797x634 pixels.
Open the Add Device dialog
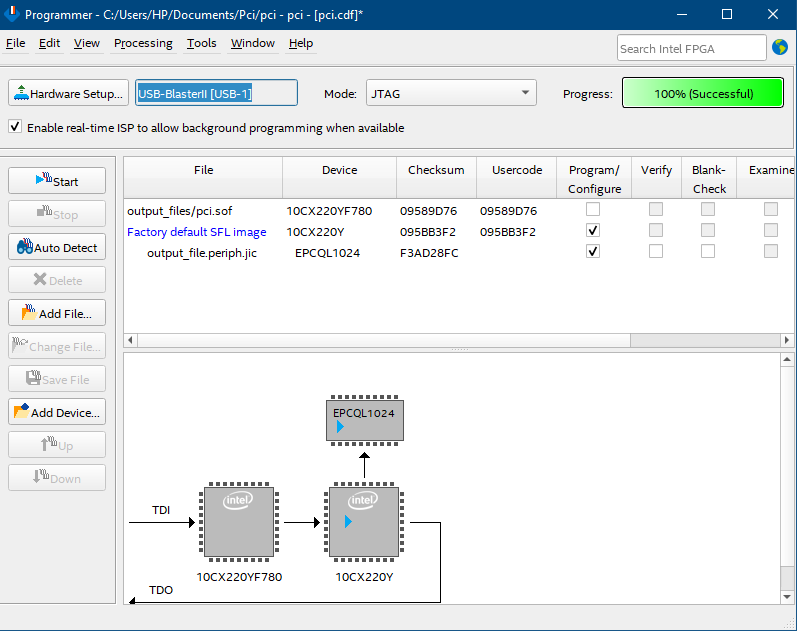[x=57, y=412]
